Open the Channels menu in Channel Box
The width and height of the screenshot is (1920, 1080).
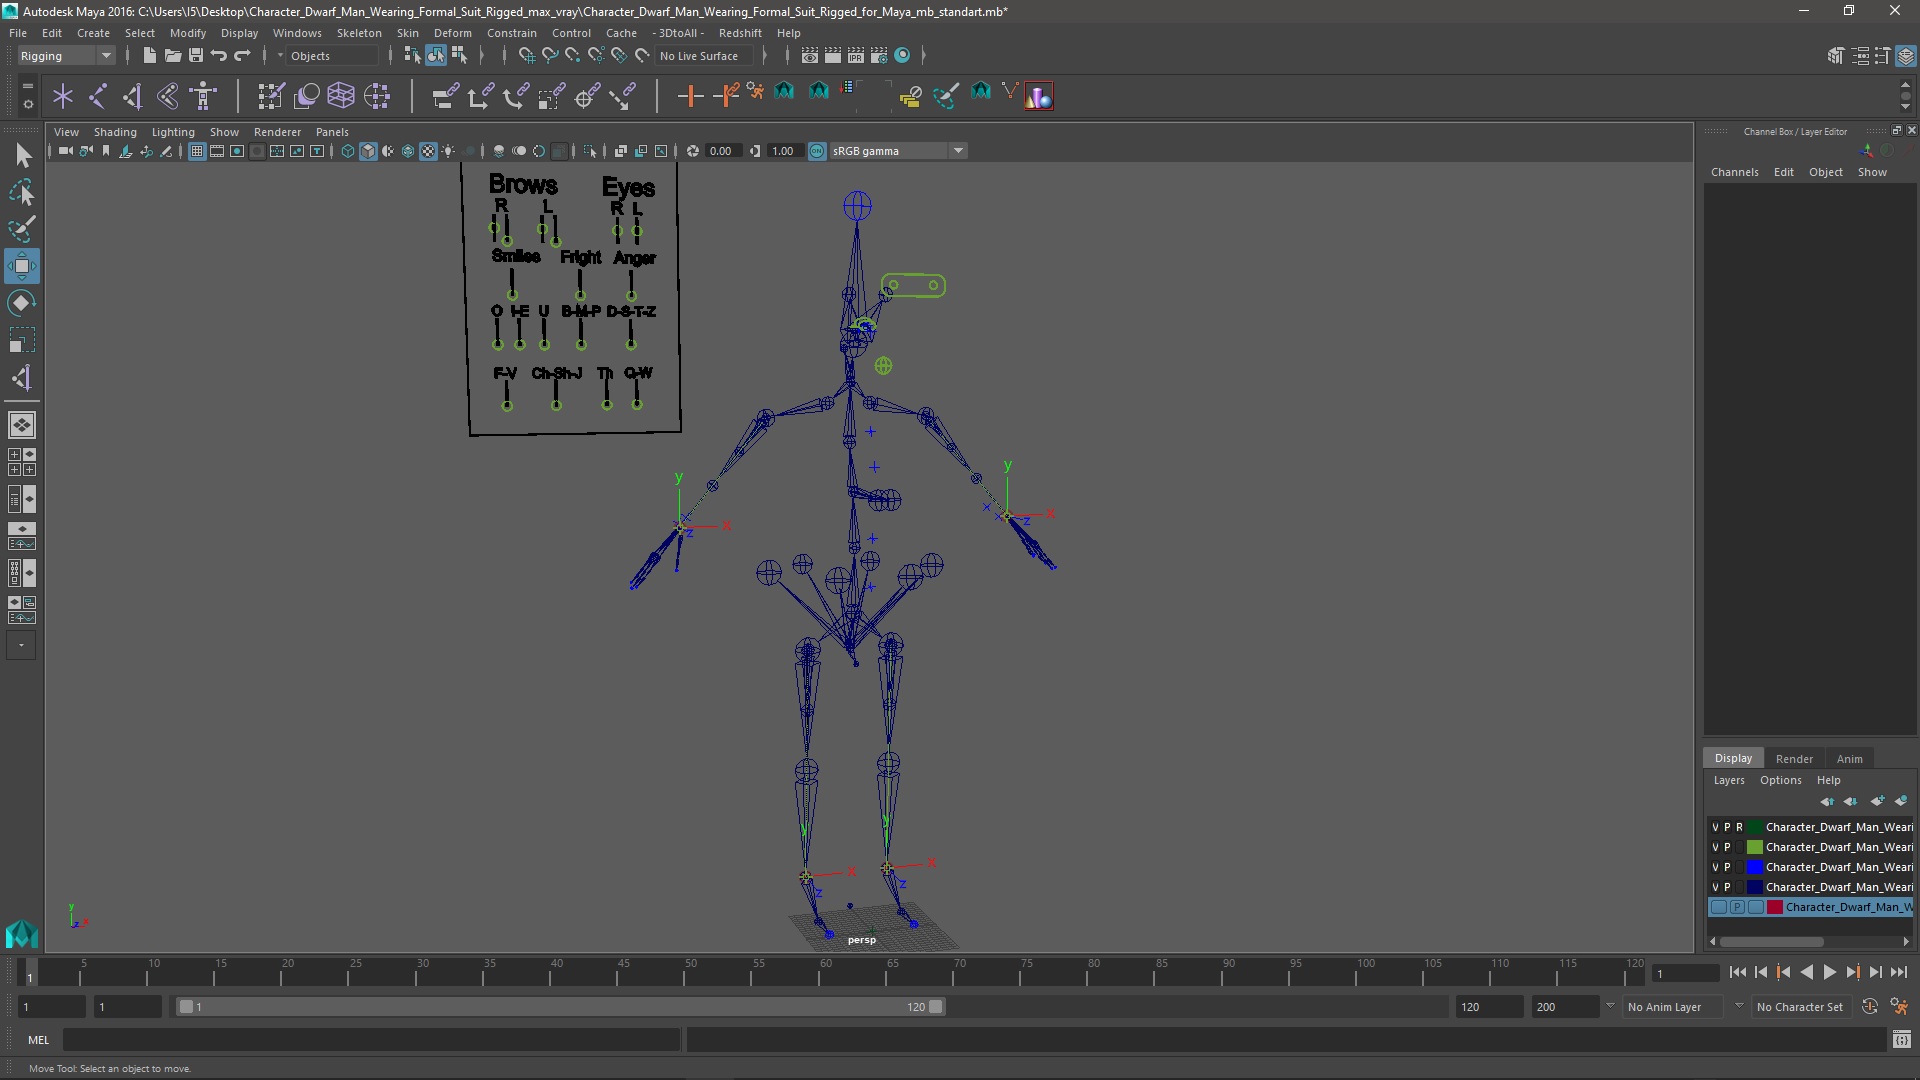point(1734,172)
